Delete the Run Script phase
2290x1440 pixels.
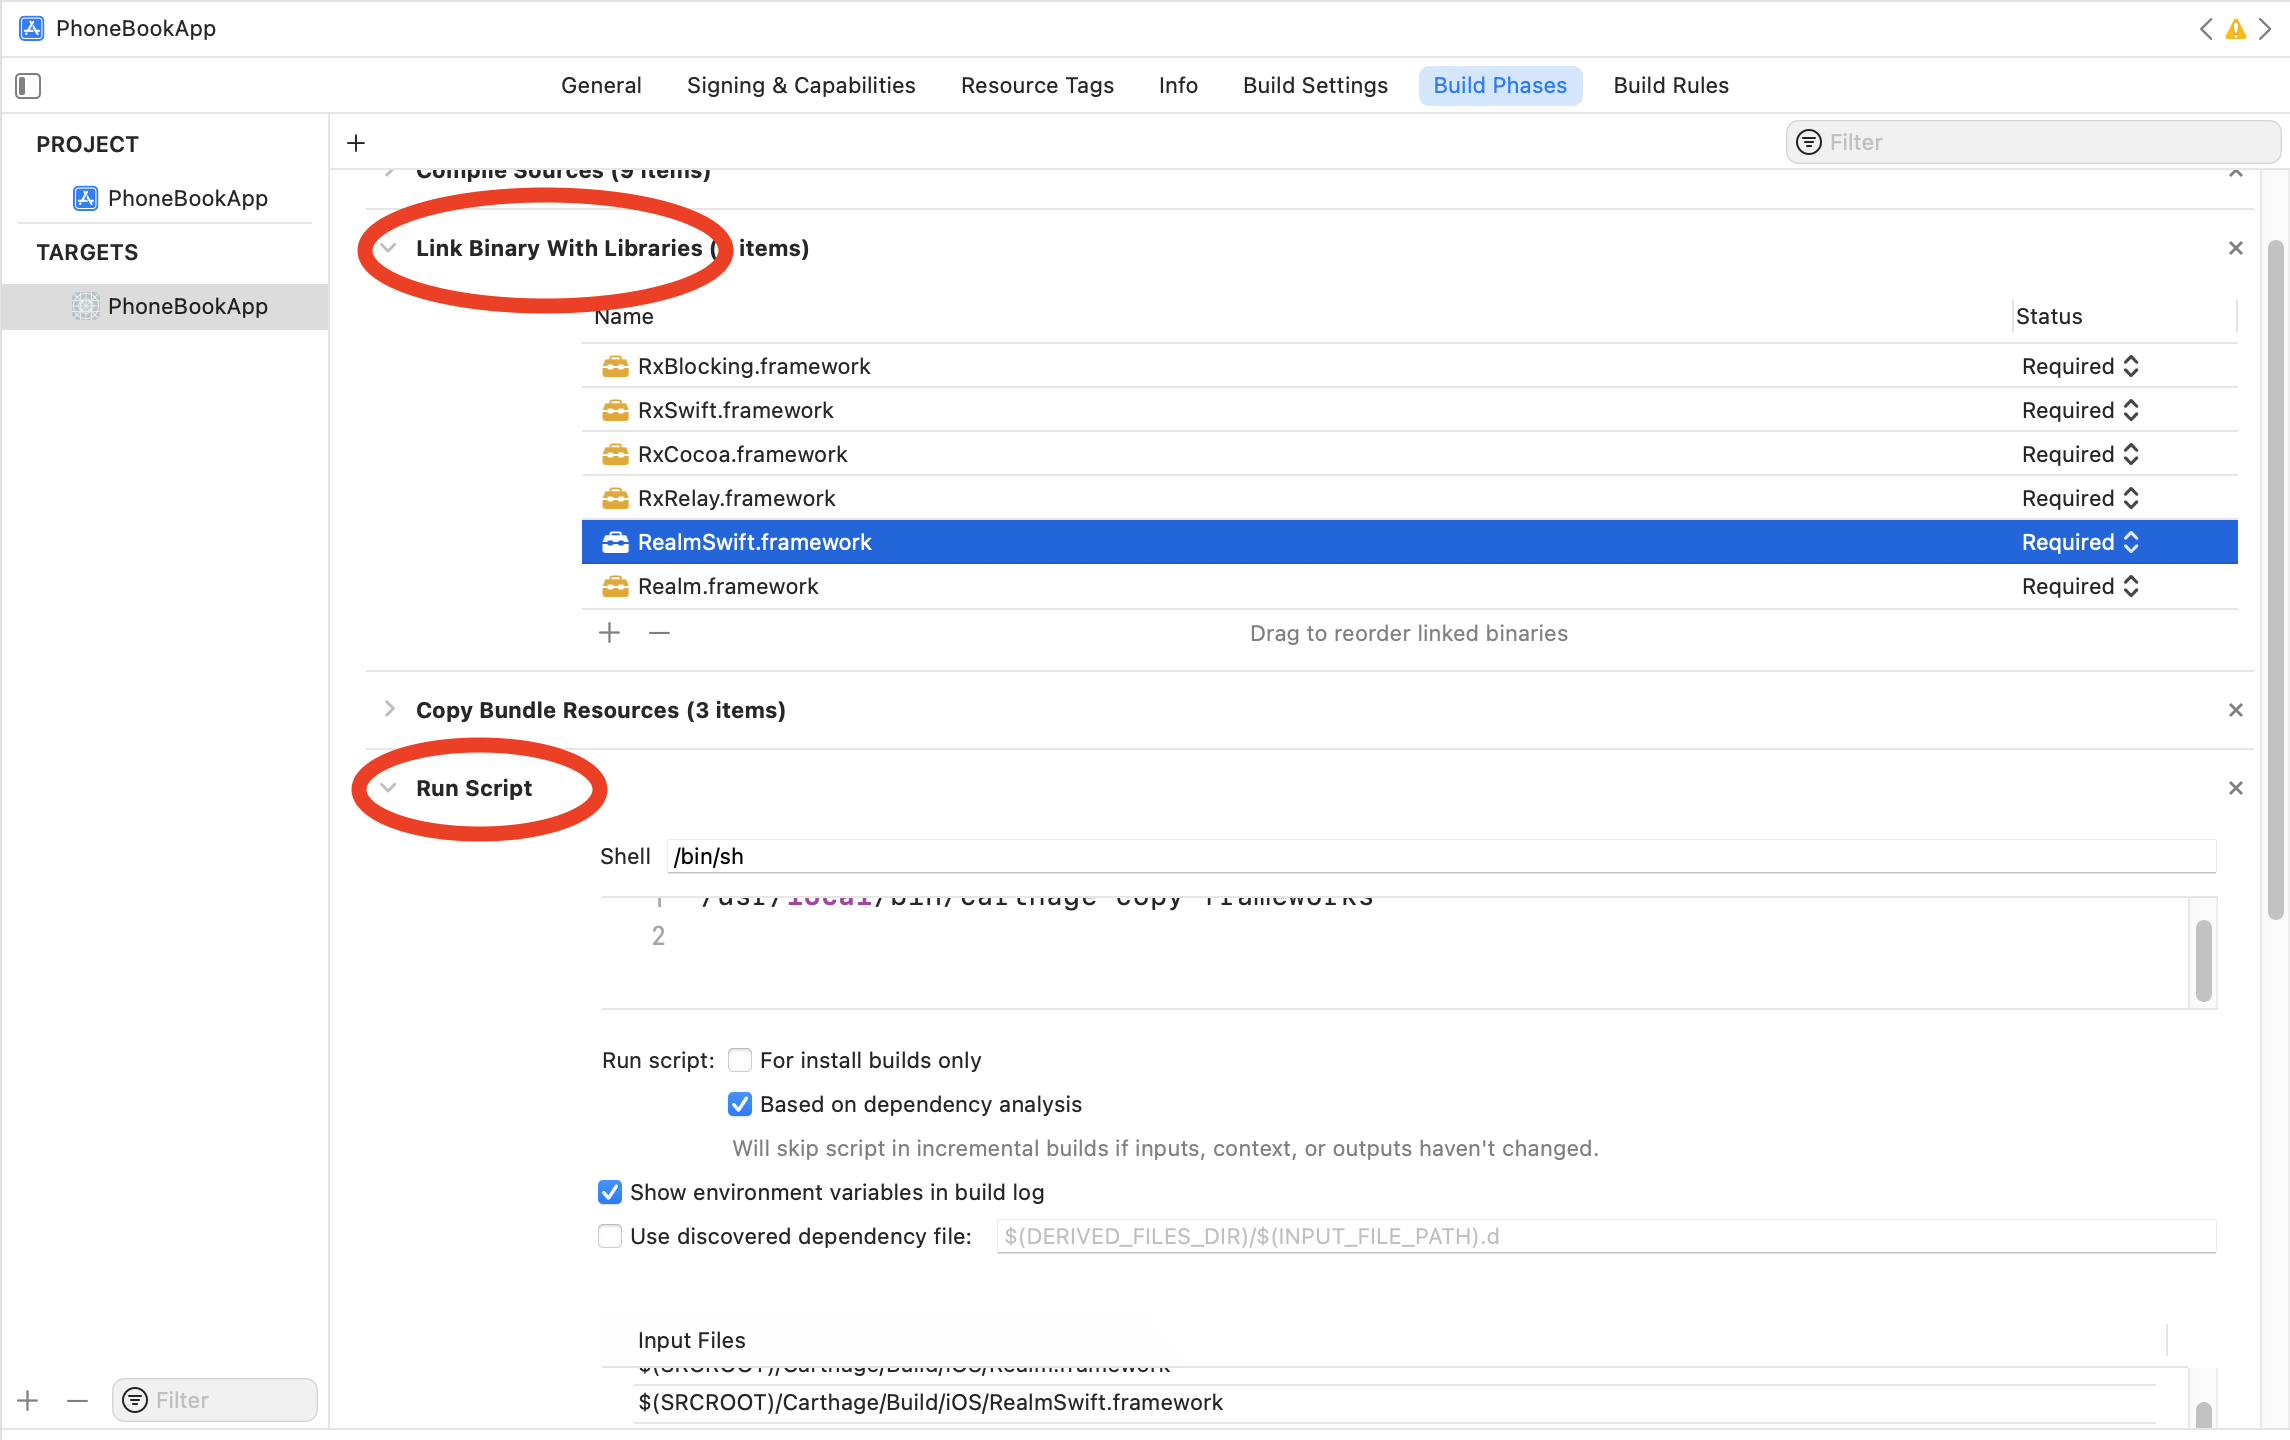point(2236,788)
